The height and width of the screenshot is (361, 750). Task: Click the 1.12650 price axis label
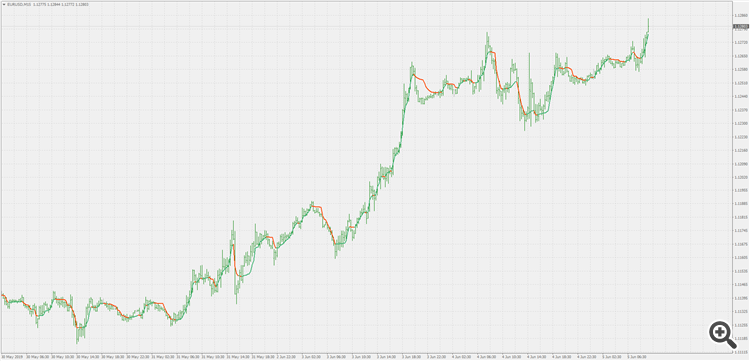click(x=741, y=56)
